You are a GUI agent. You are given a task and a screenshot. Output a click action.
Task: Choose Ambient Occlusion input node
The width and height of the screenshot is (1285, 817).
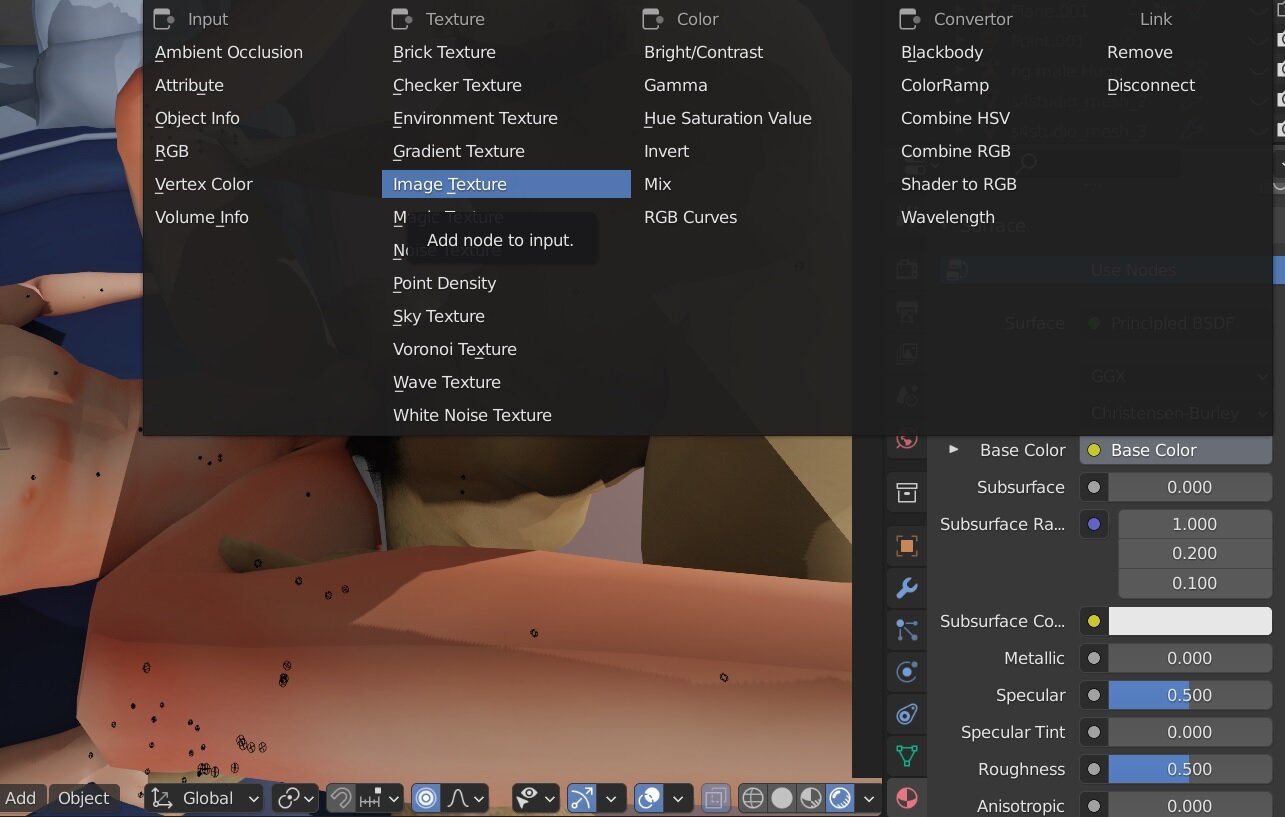229,52
